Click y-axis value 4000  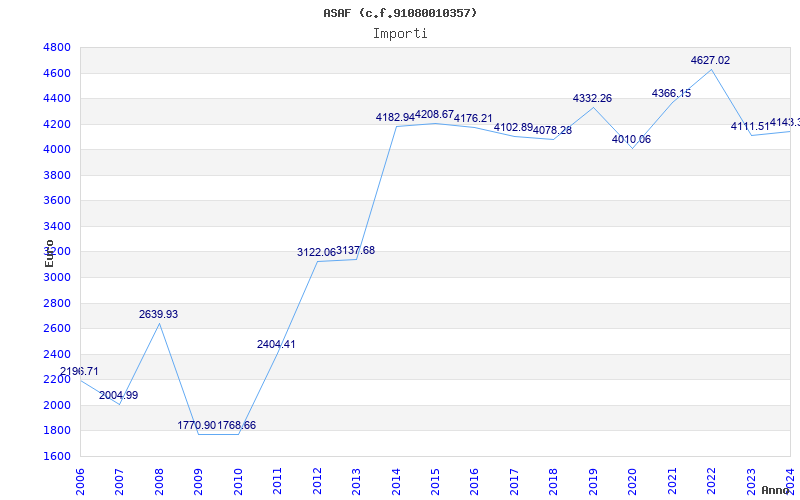point(57,149)
